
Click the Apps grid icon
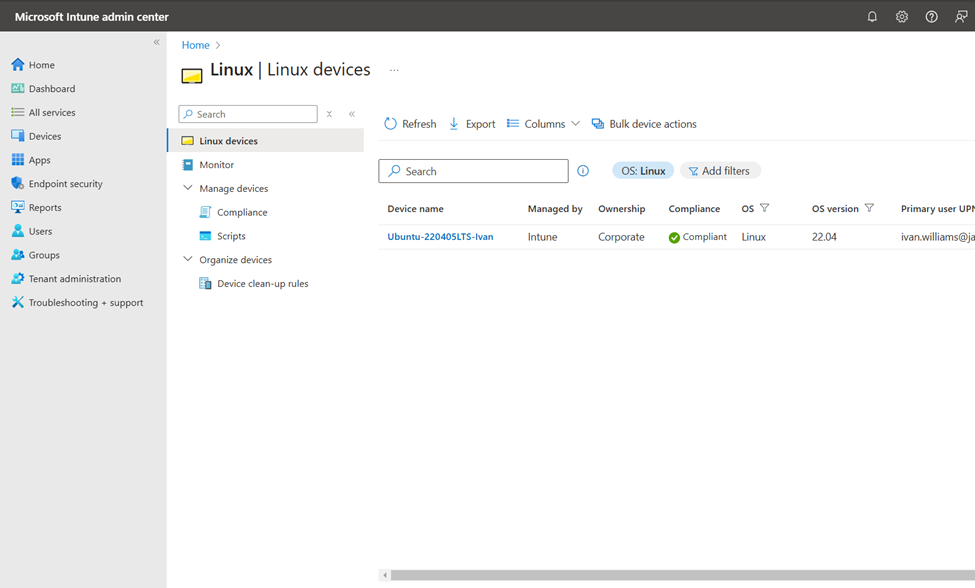click(17, 160)
